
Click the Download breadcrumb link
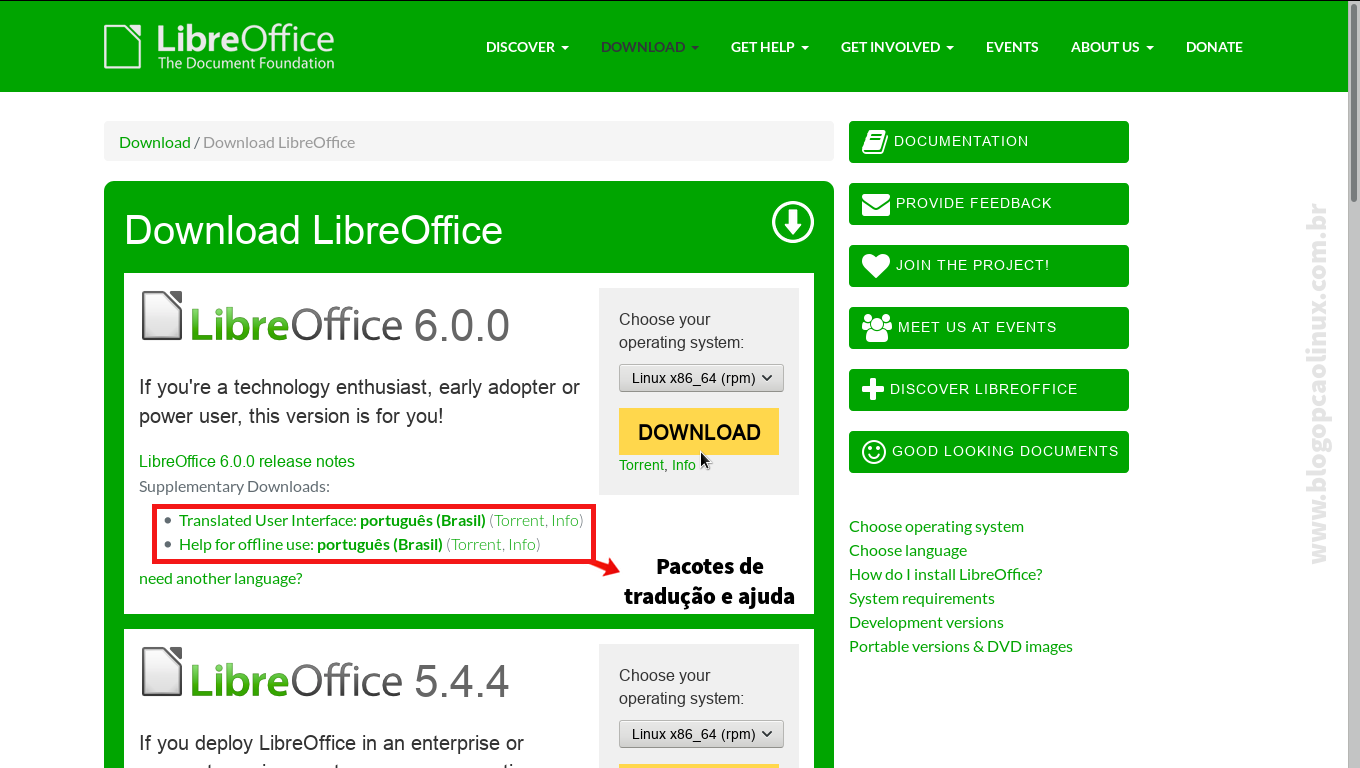pos(155,142)
